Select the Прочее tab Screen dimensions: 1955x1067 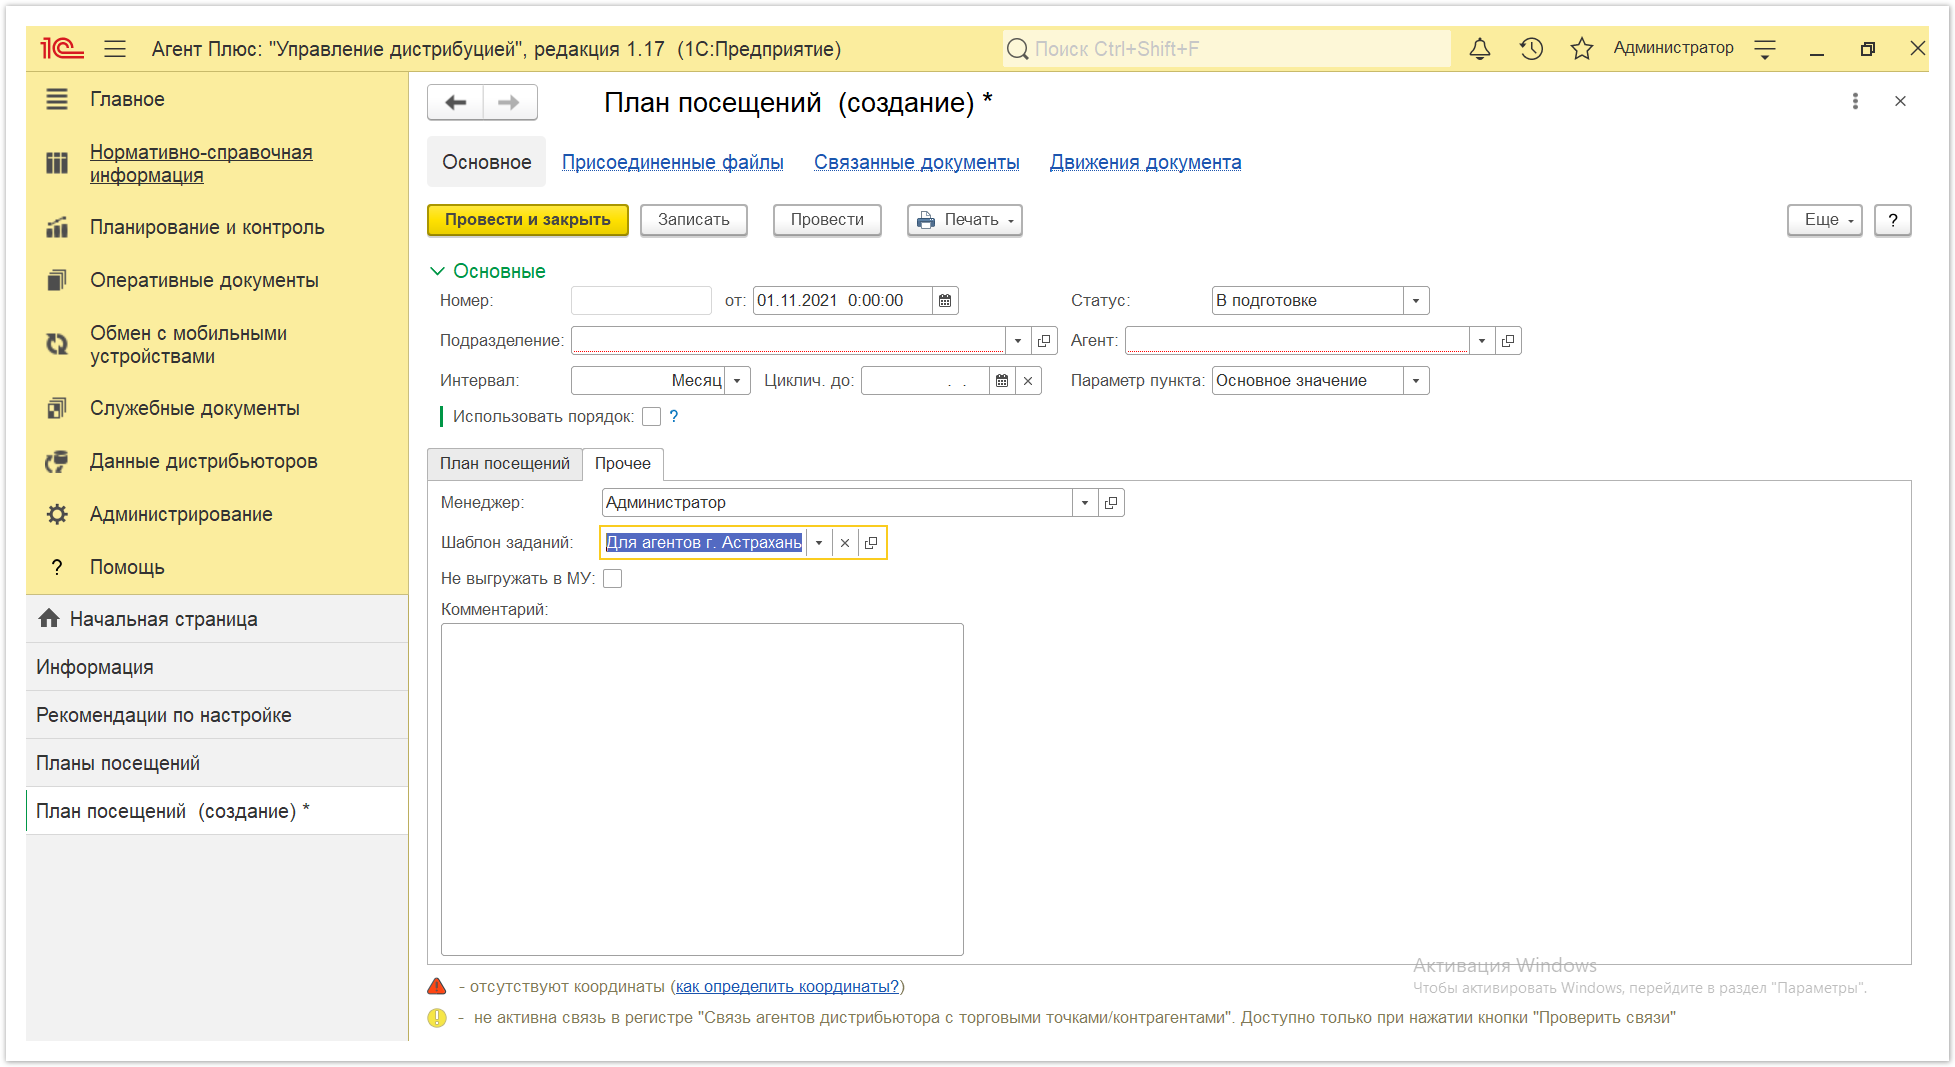[623, 463]
